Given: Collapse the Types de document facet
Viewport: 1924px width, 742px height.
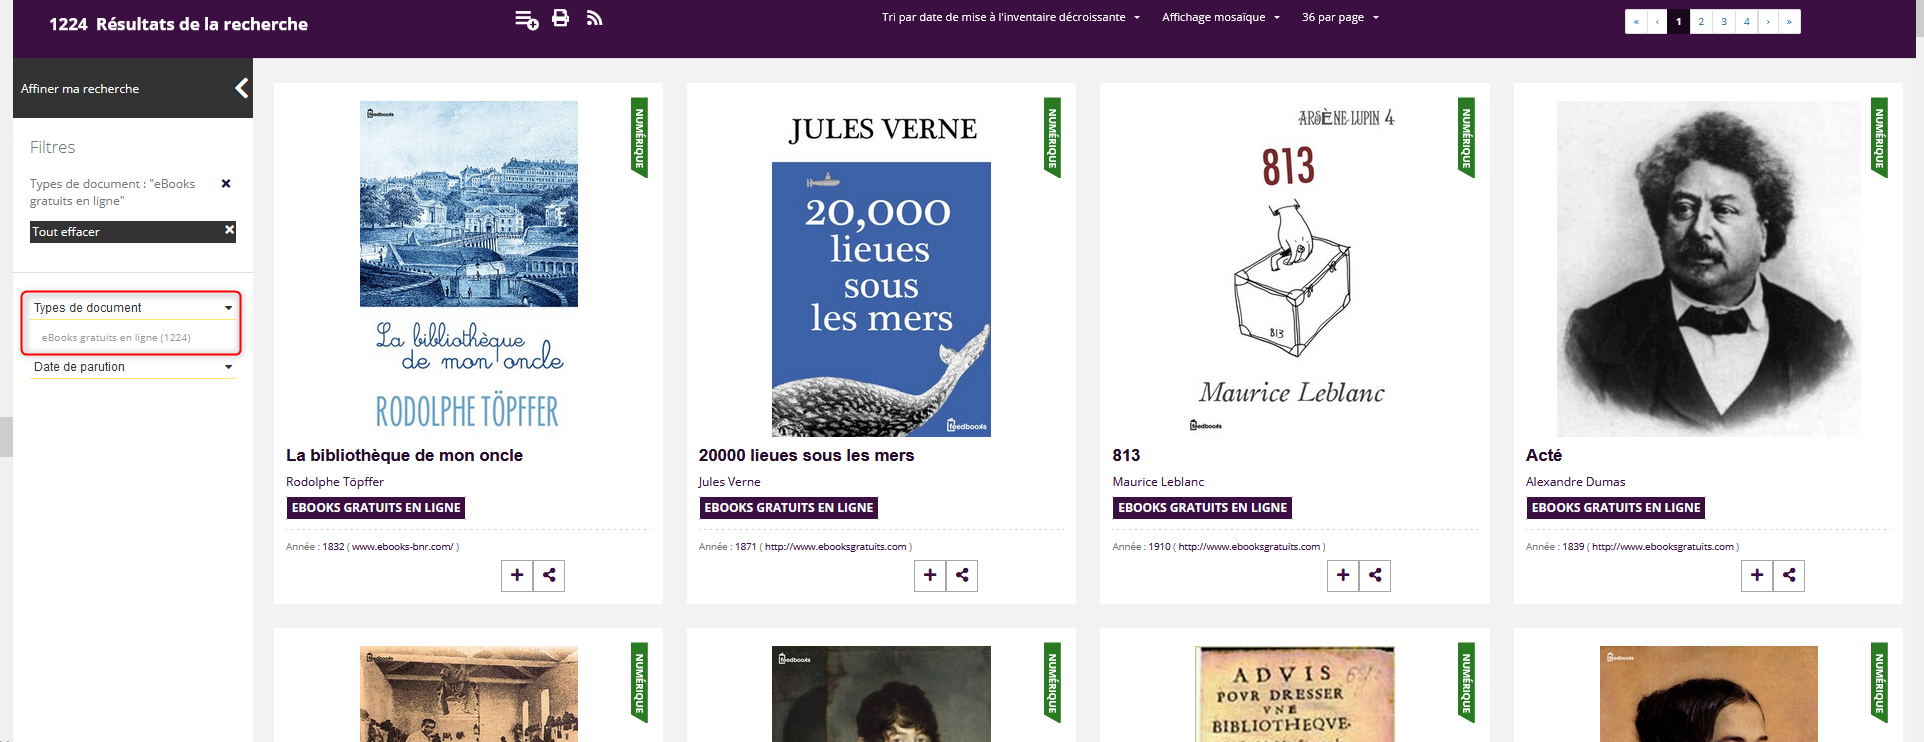Looking at the screenshot, I should point(132,308).
